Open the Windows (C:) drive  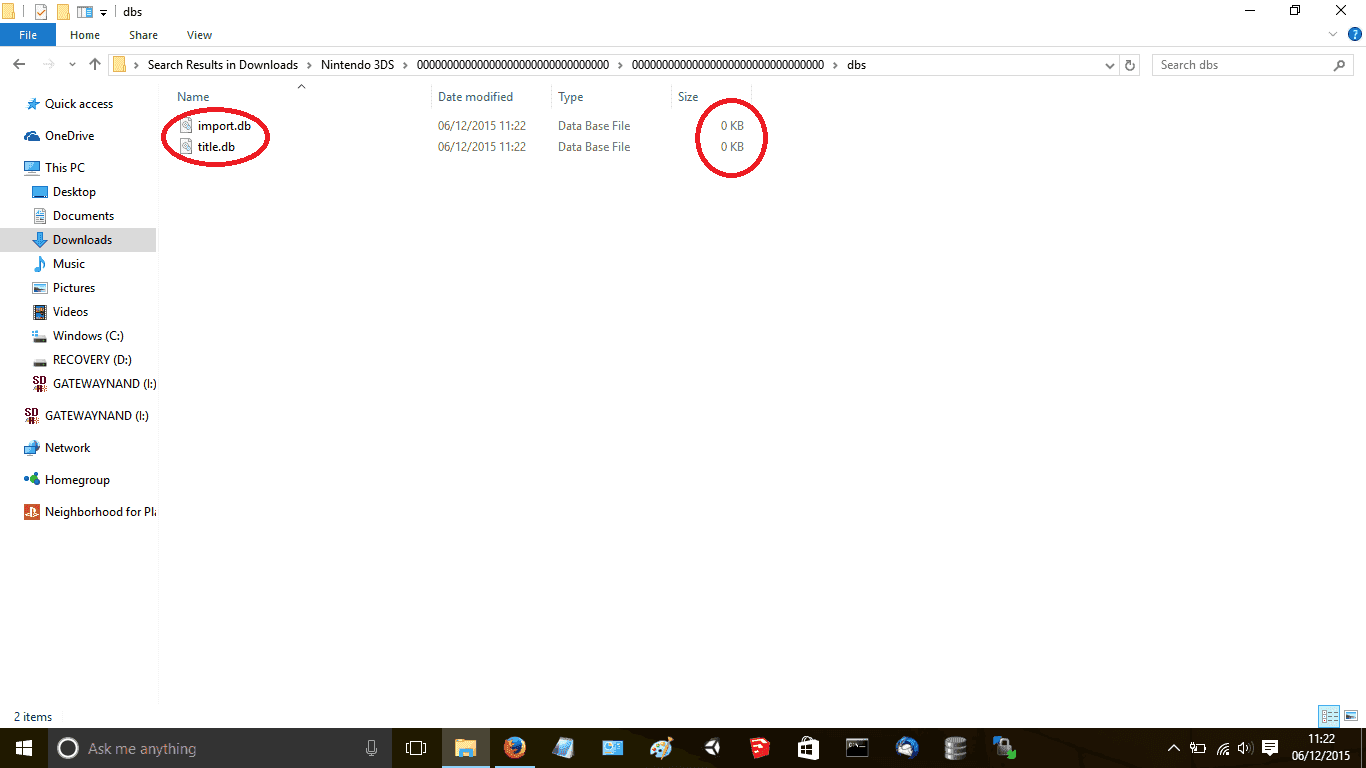[88, 336]
